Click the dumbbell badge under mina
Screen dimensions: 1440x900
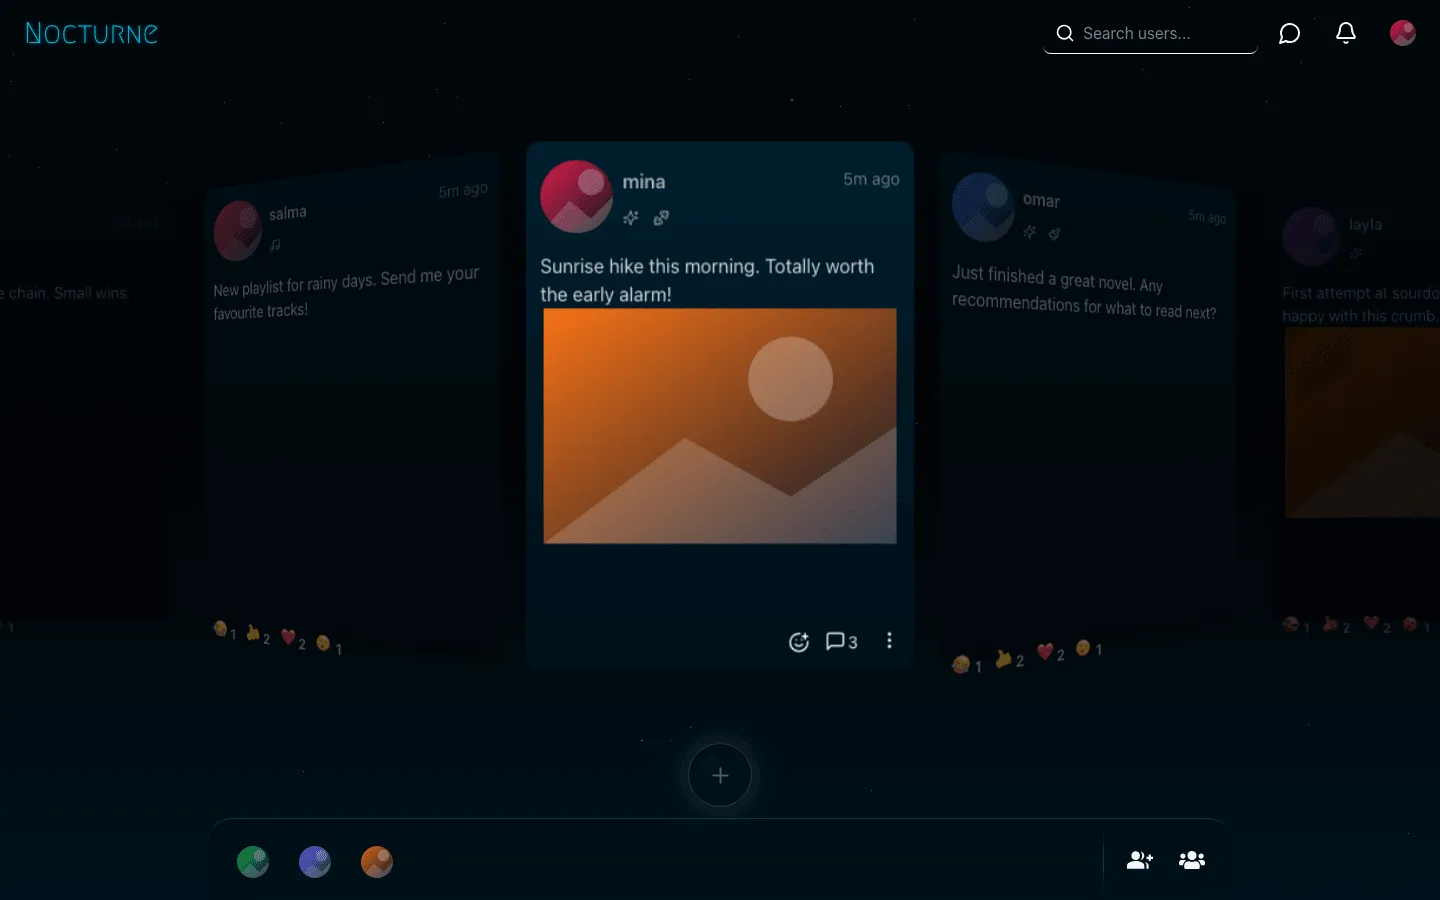661,217
